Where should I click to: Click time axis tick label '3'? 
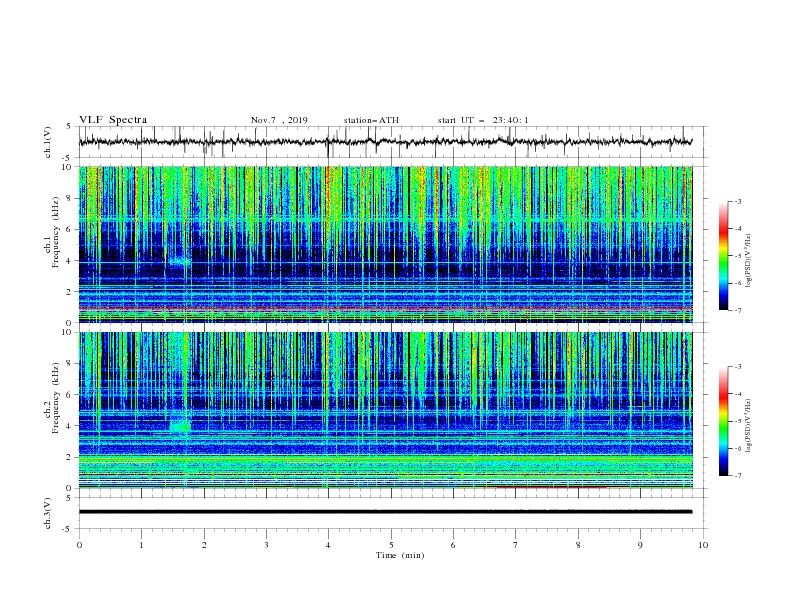[x=266, y=545]
